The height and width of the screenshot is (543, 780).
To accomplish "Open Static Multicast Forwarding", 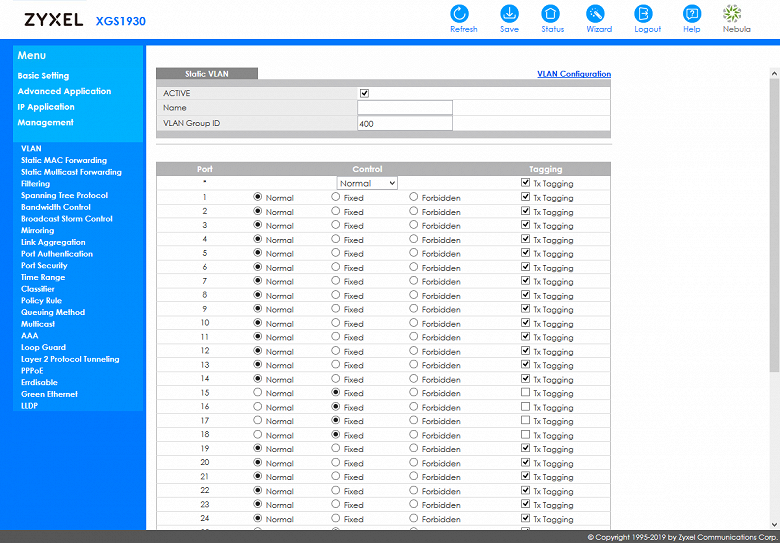I will click(71, 172).
